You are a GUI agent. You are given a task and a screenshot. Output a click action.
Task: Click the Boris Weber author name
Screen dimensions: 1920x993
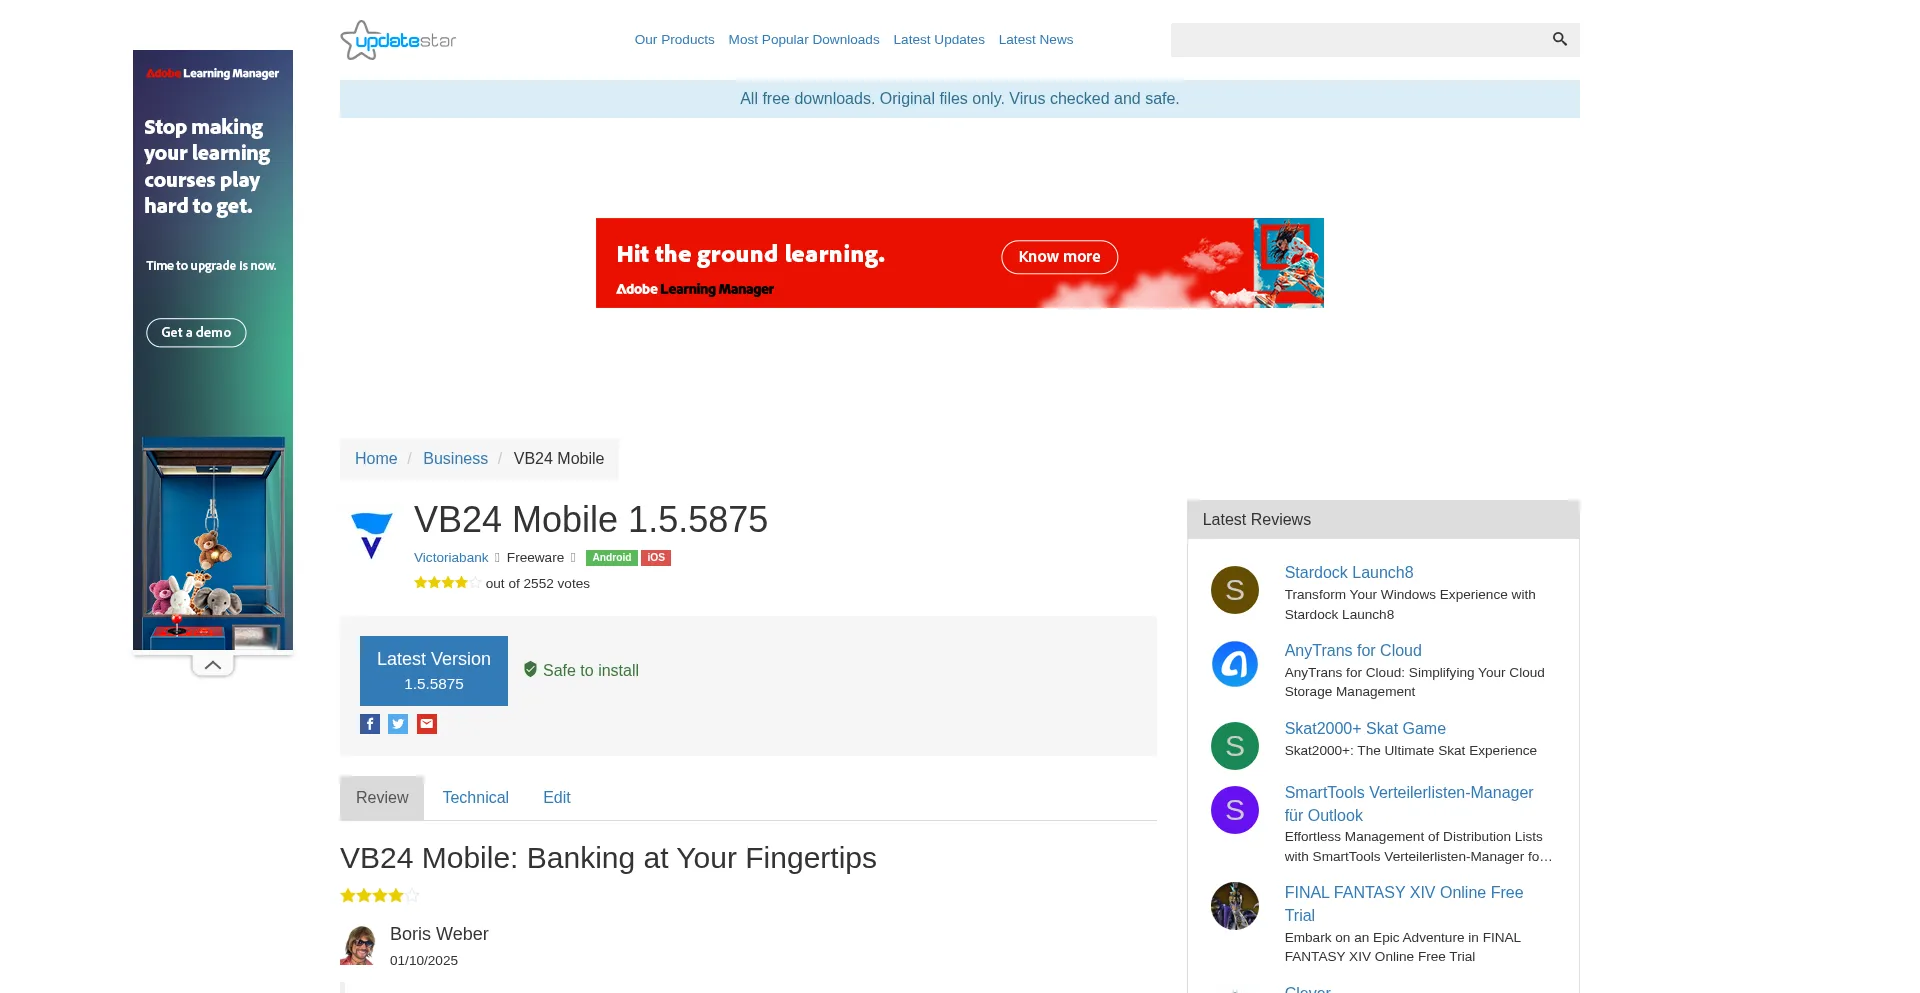[439, 934]
